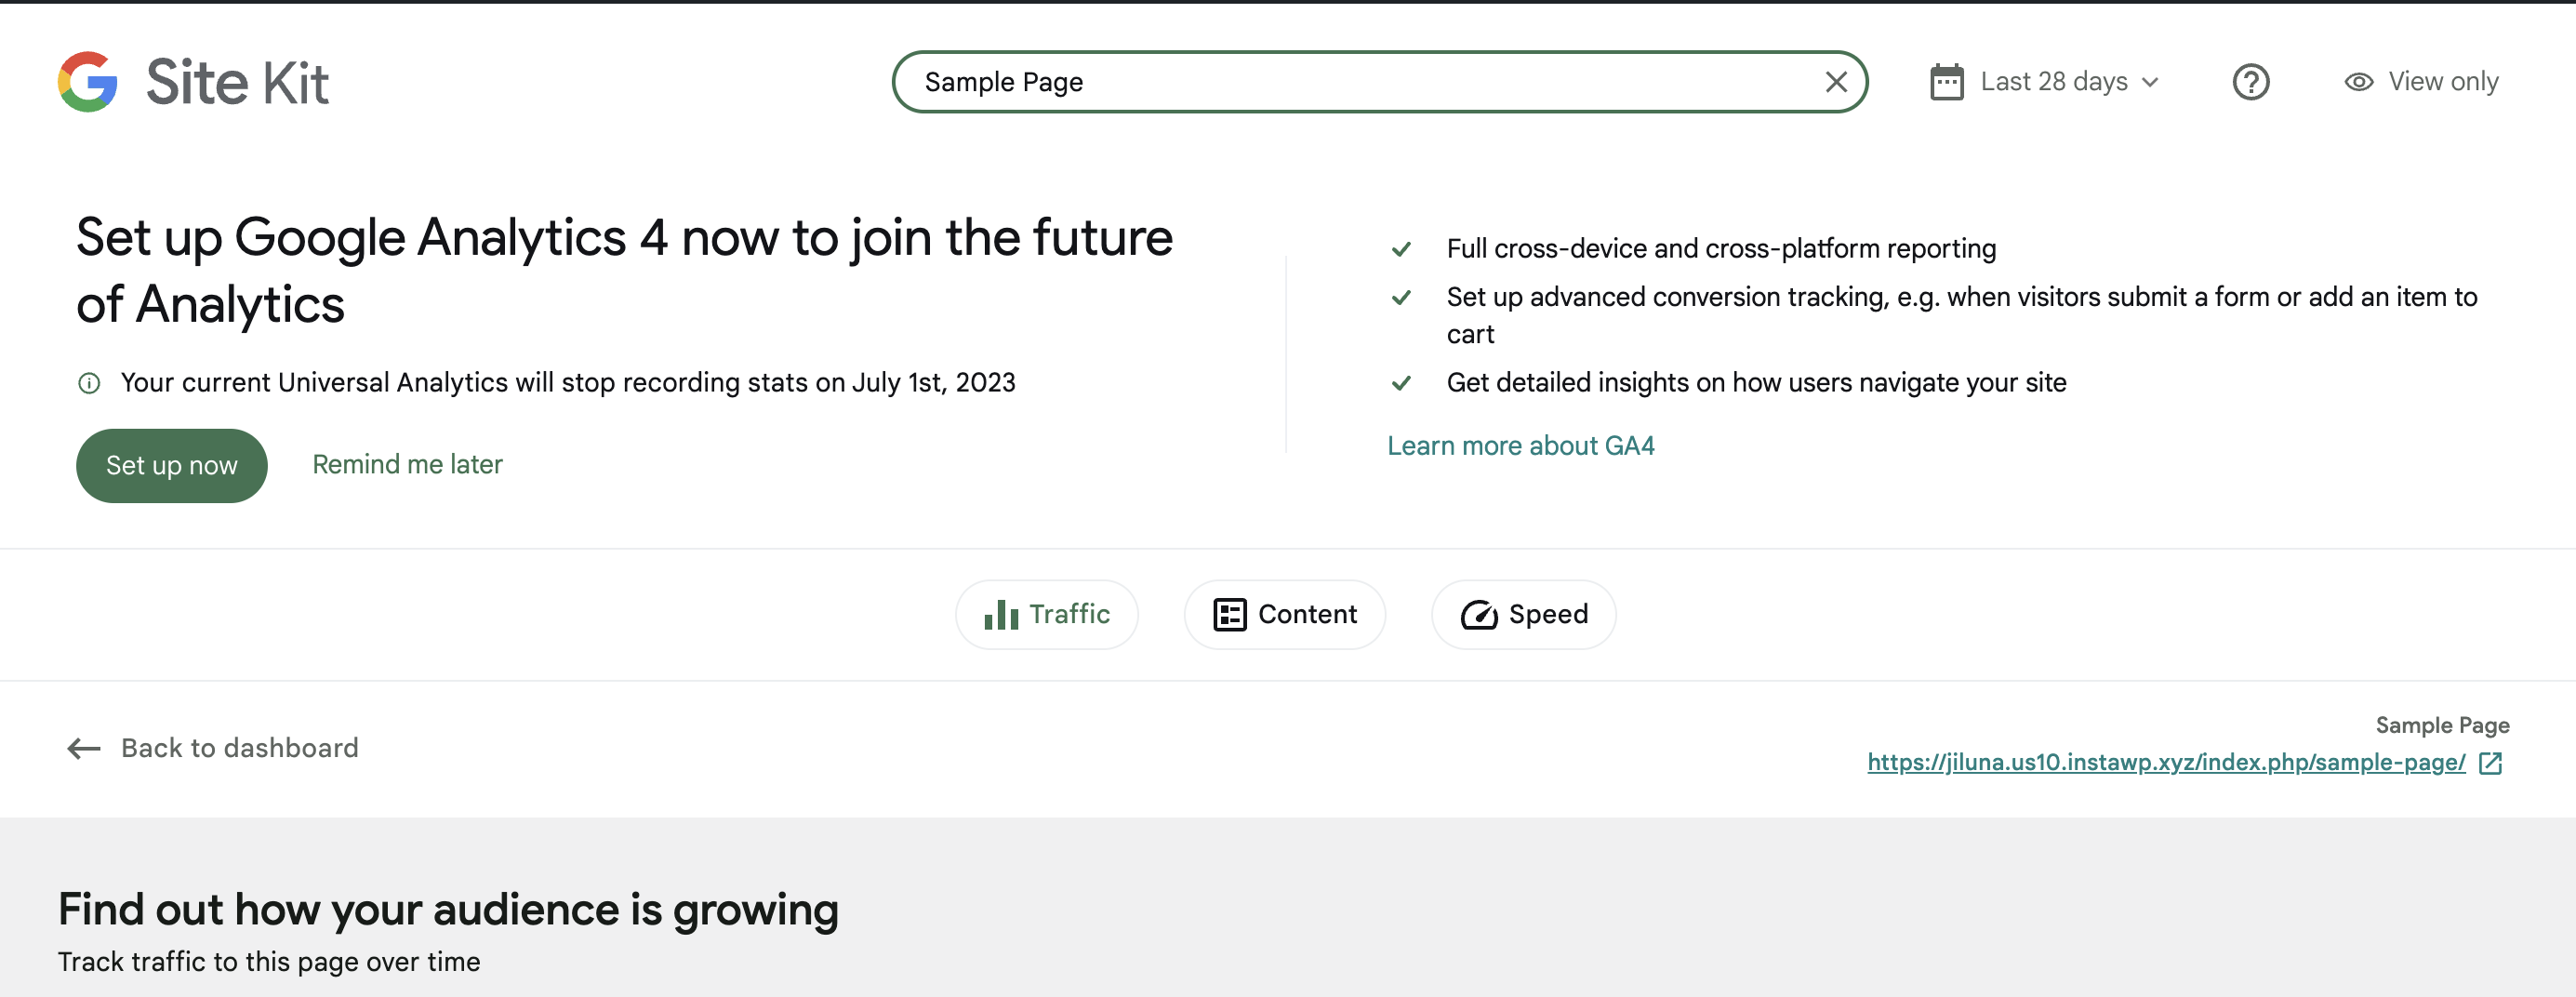Click the info icon beside Universal Analytics notice
Viewport: 2576px width, 997px height.
[89, 382]
